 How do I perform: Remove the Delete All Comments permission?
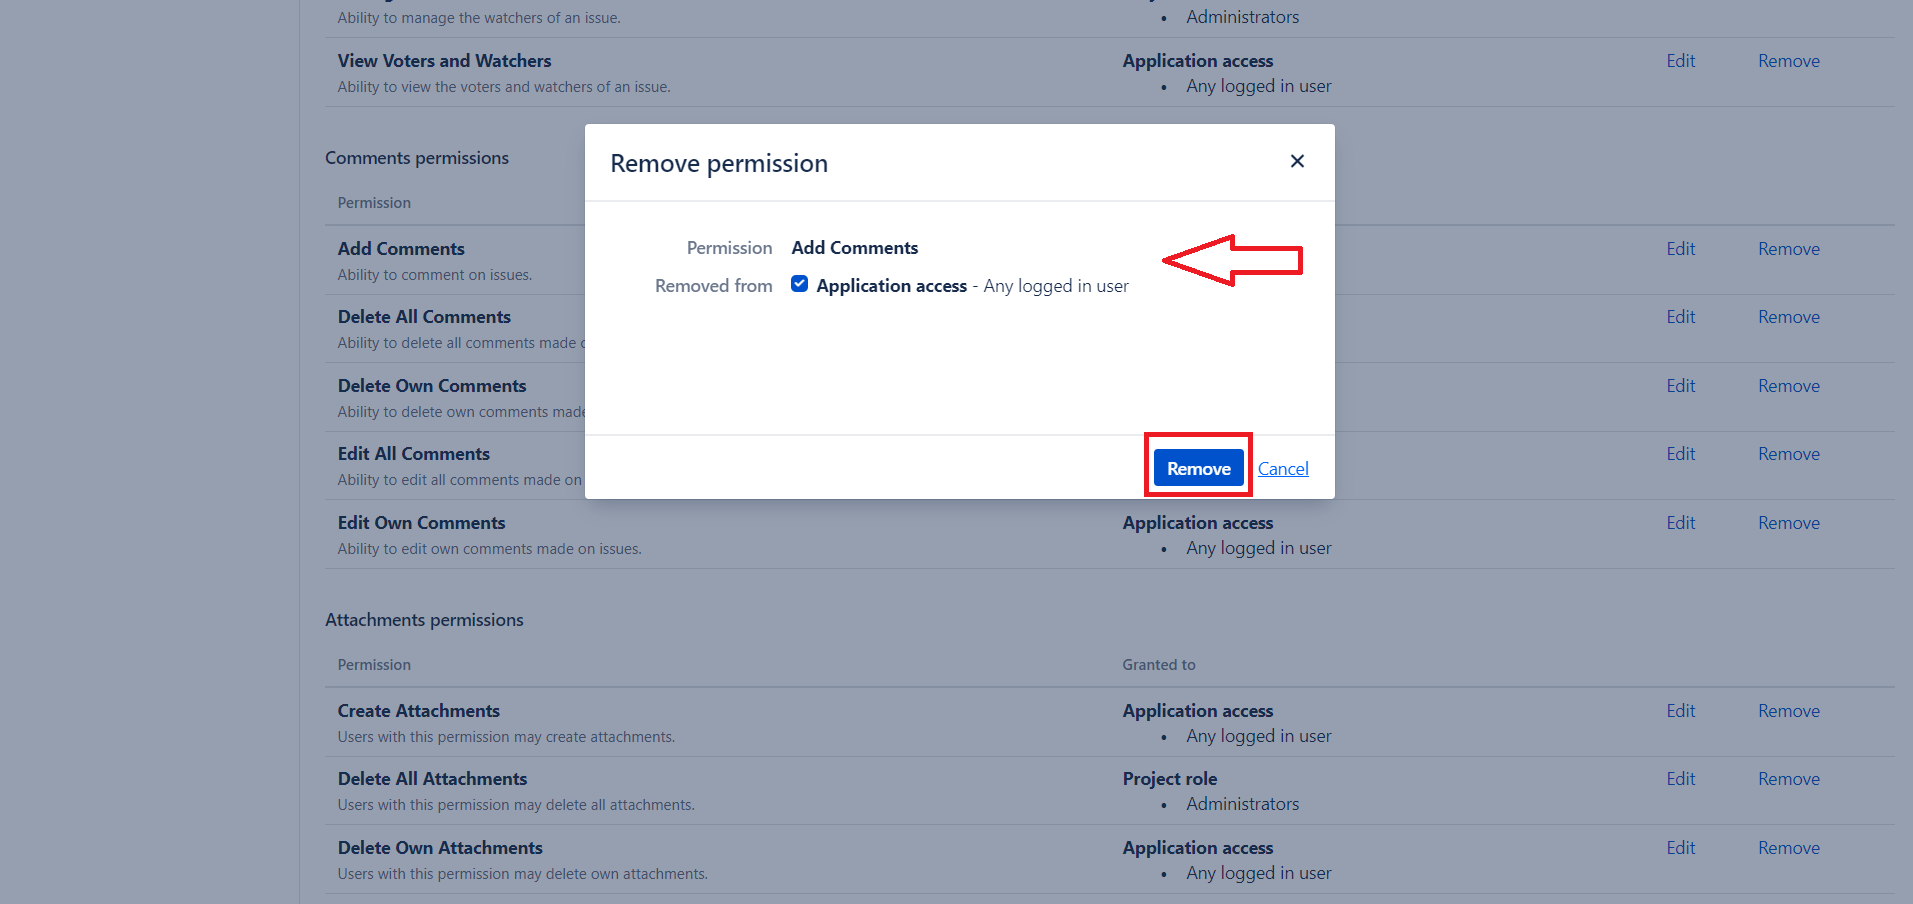[x=1788, y=317]
